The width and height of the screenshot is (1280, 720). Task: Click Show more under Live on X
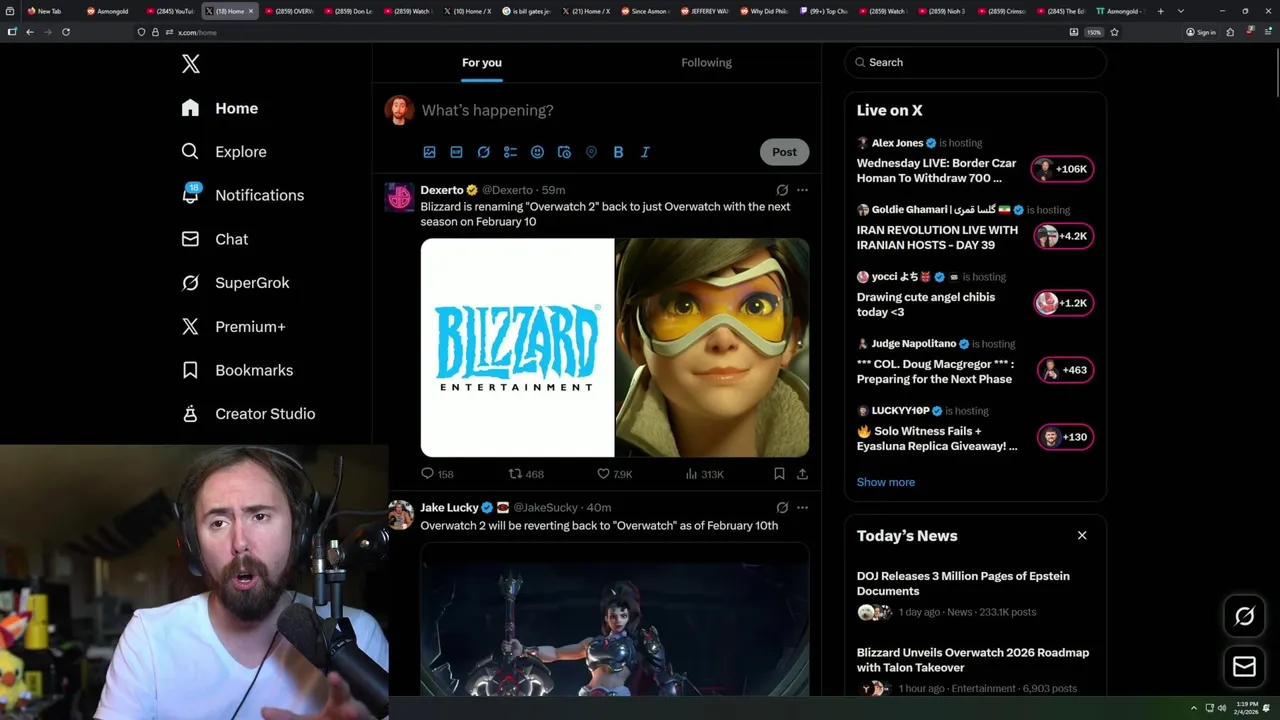[x=886, y=482]
